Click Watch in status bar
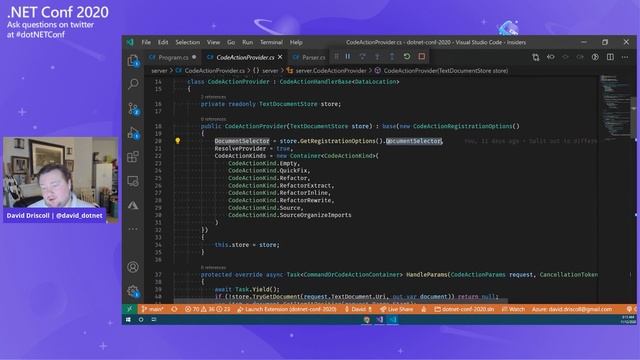Screen dimensions: 640x360 (x=513, y=309)
